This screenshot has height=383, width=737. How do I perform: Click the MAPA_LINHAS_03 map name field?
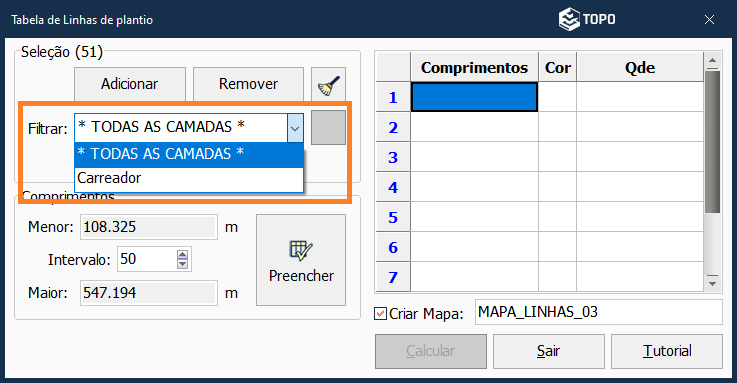click(598, 312)
